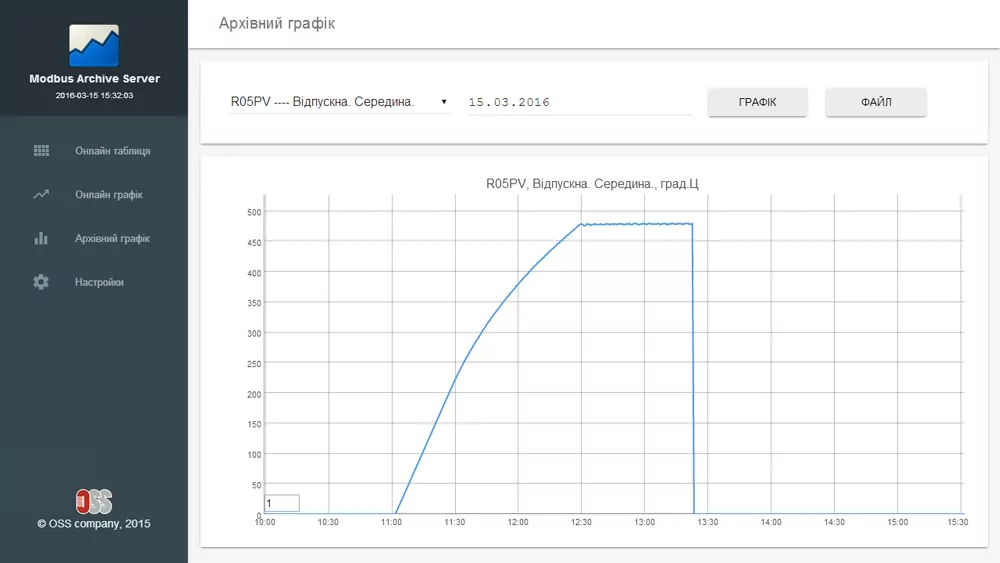Click the 14:00 label on the time axis
Image resolution: width=1000 pixels, height=563 pixels.
pyautogui.click(x=770, y=522)
